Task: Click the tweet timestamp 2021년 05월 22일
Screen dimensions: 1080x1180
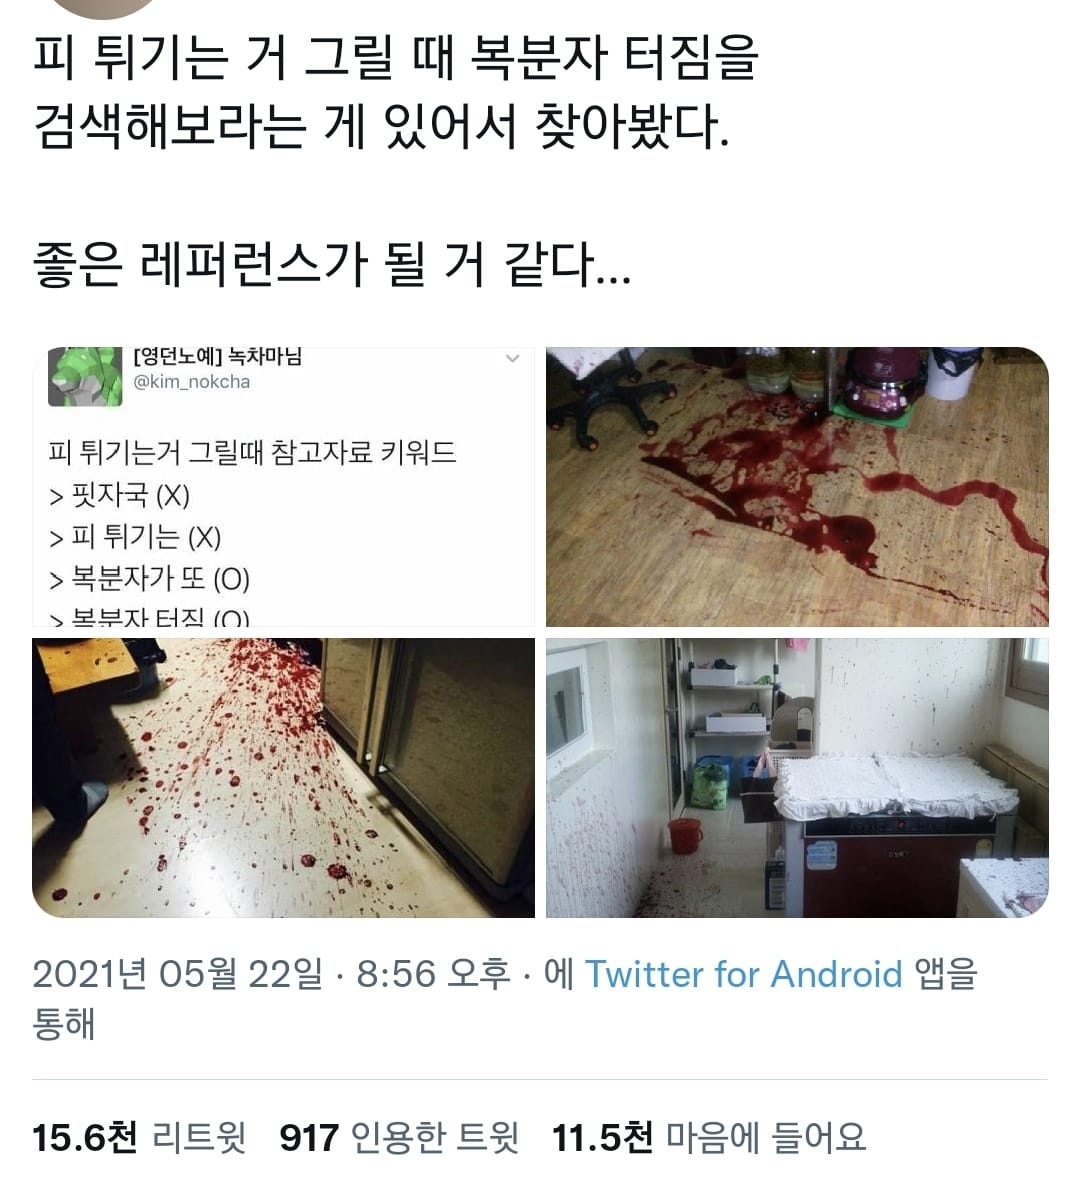Action: 177,974
